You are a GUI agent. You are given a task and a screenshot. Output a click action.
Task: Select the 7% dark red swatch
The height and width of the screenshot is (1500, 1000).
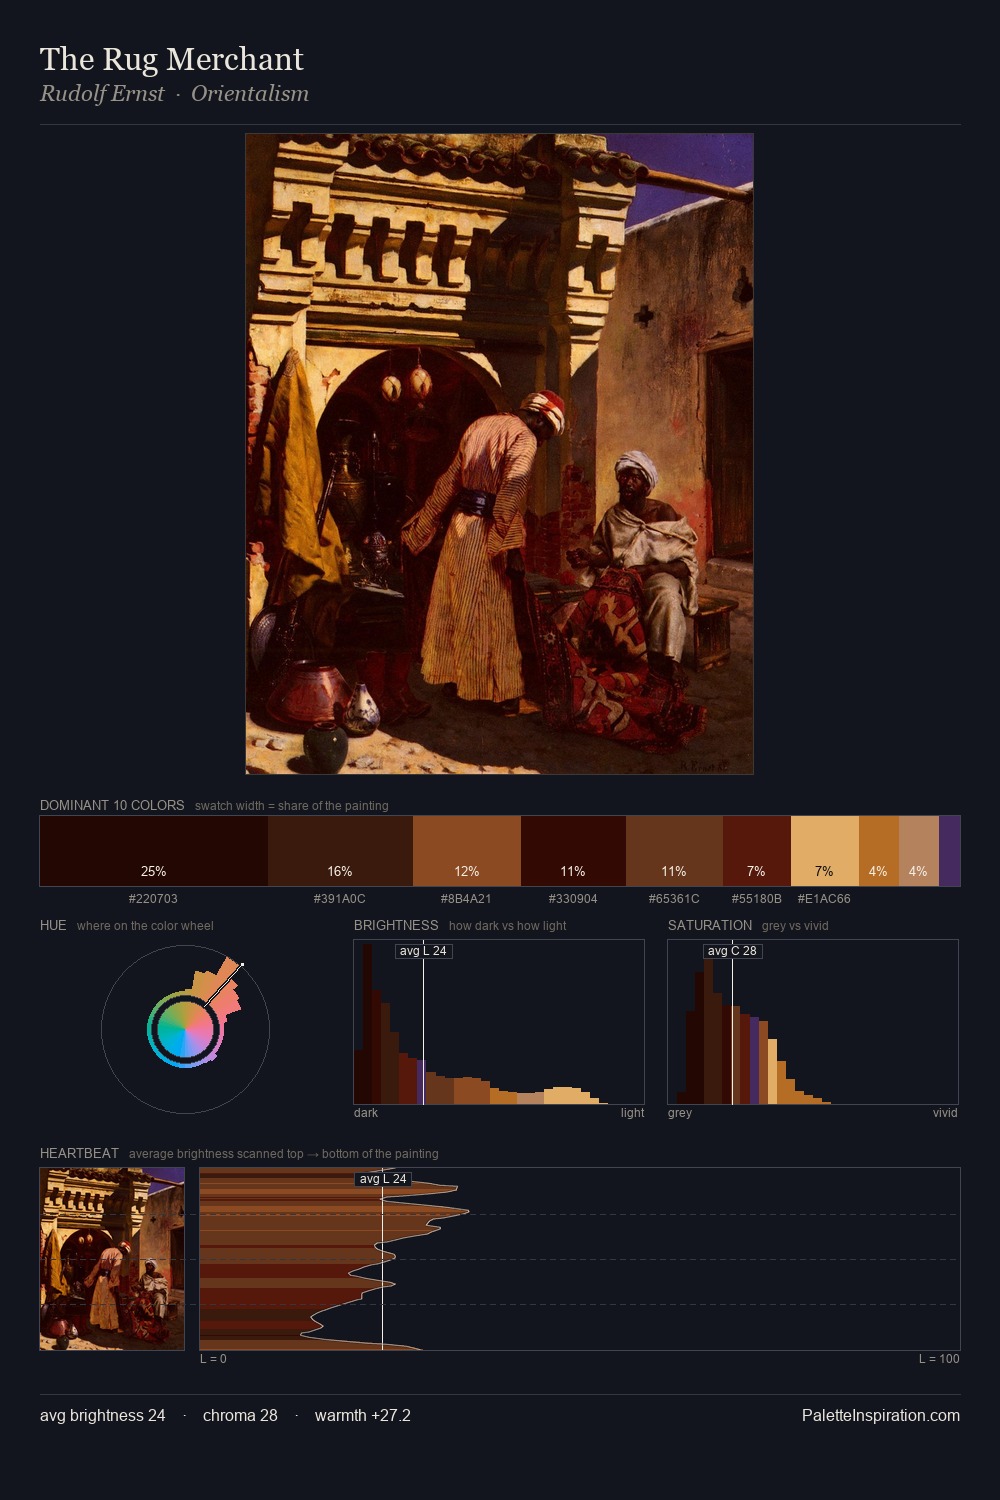point(757,851)
